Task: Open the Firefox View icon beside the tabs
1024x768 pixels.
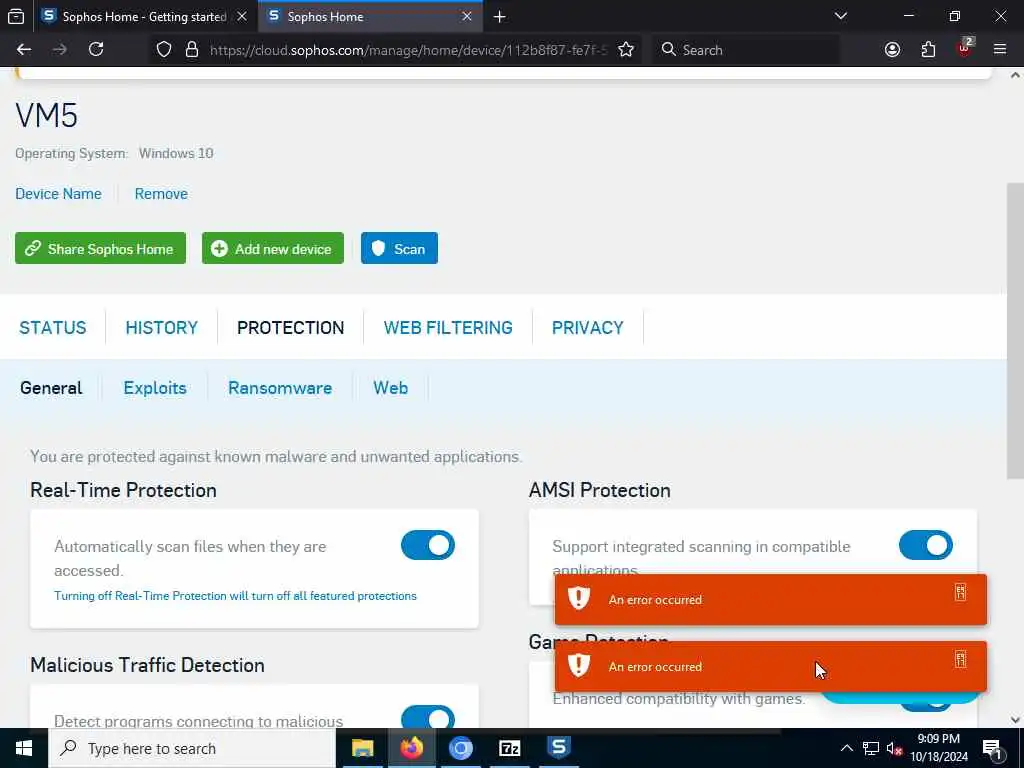Action: 16,17
